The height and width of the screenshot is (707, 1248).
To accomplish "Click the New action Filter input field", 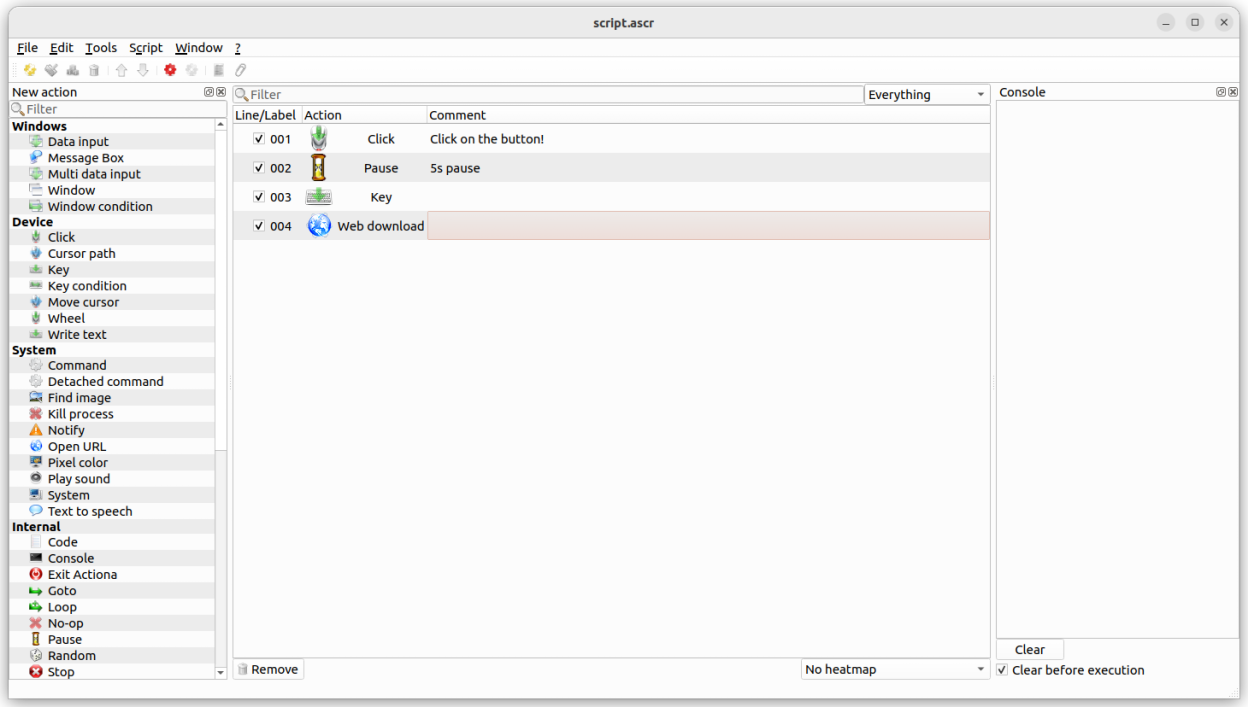I will coord(118,109).
